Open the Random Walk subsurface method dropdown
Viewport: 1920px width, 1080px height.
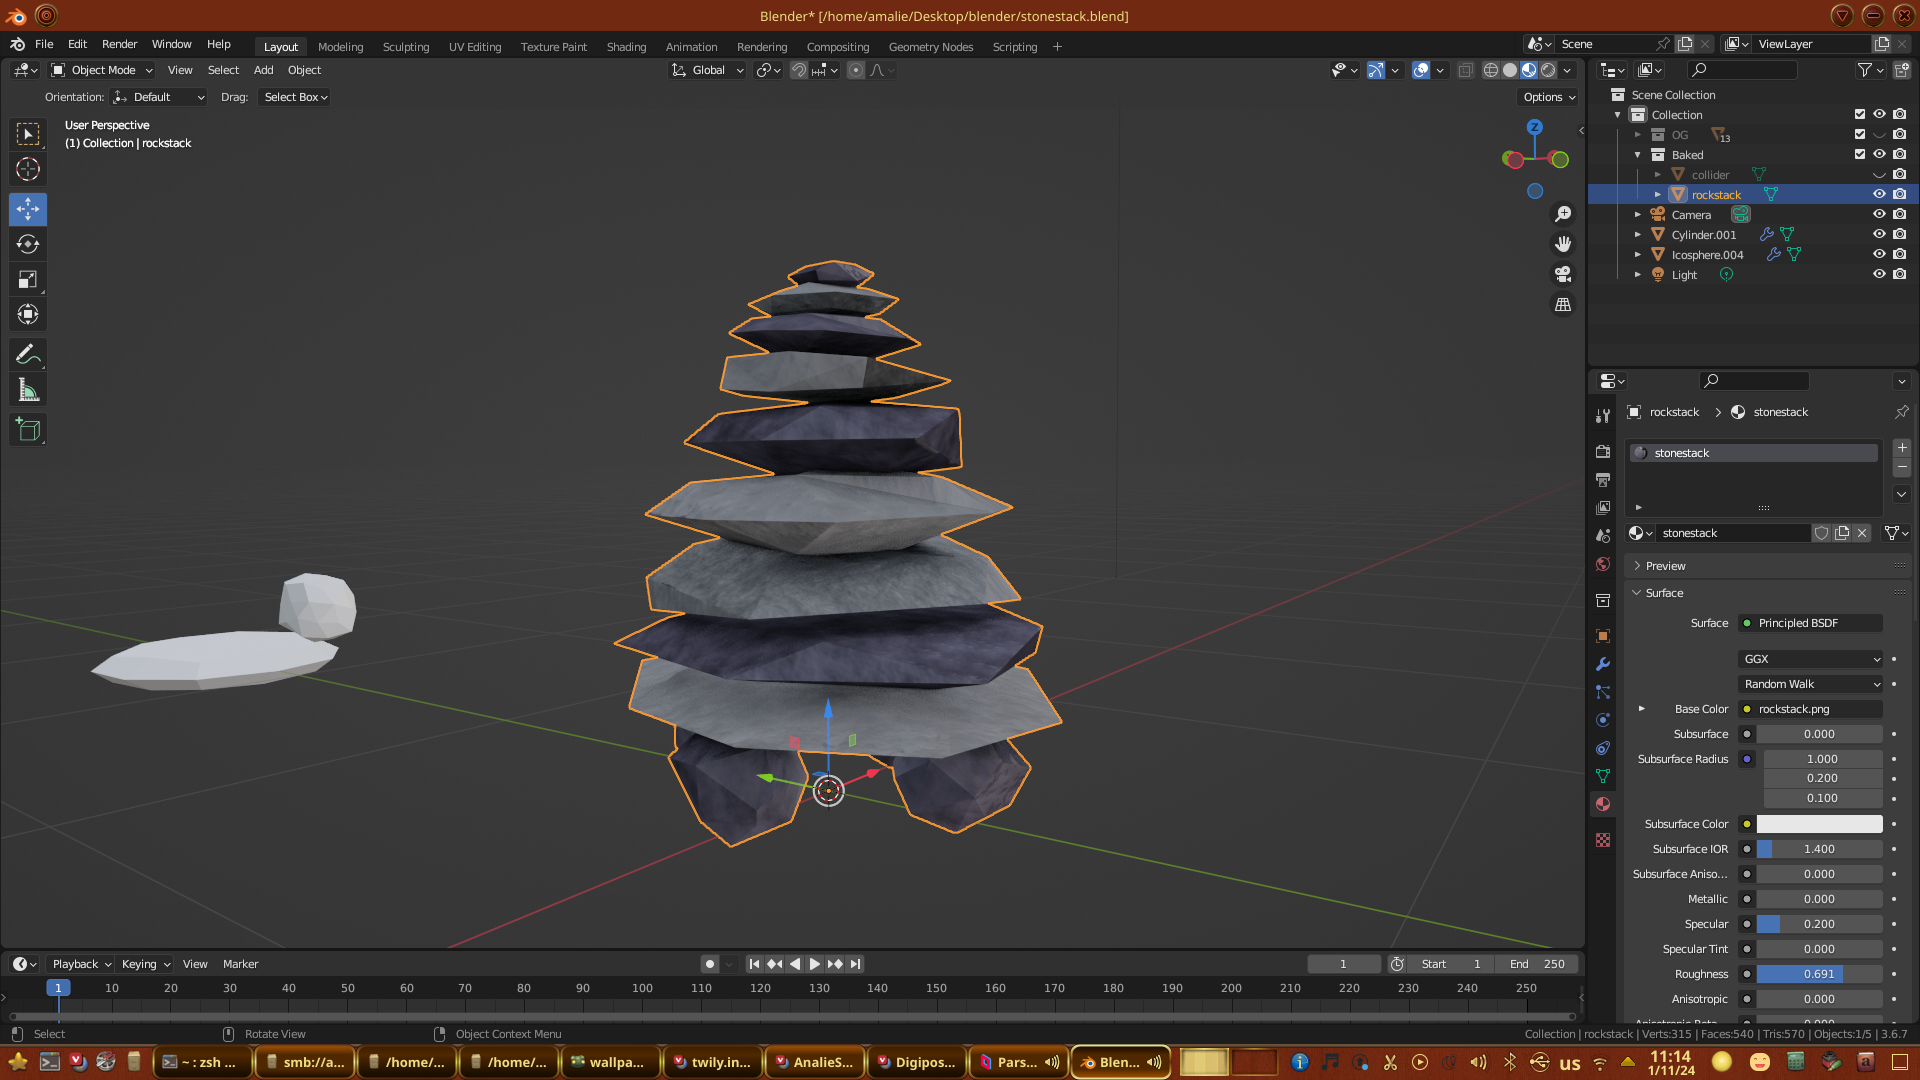[x=1811, y=684]
